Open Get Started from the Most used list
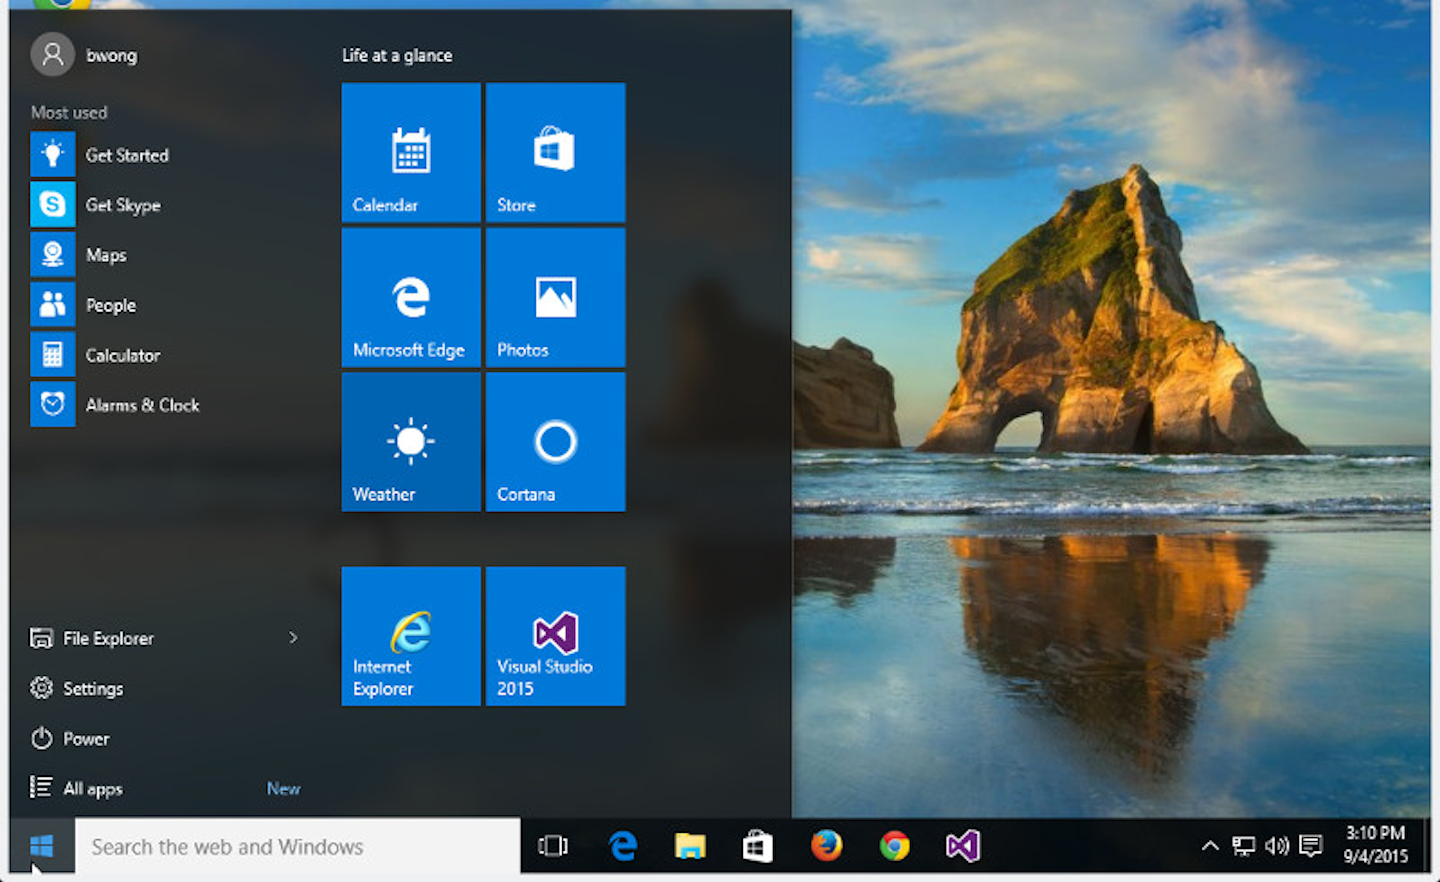1440x882 pixels. [x=165, y=155]
